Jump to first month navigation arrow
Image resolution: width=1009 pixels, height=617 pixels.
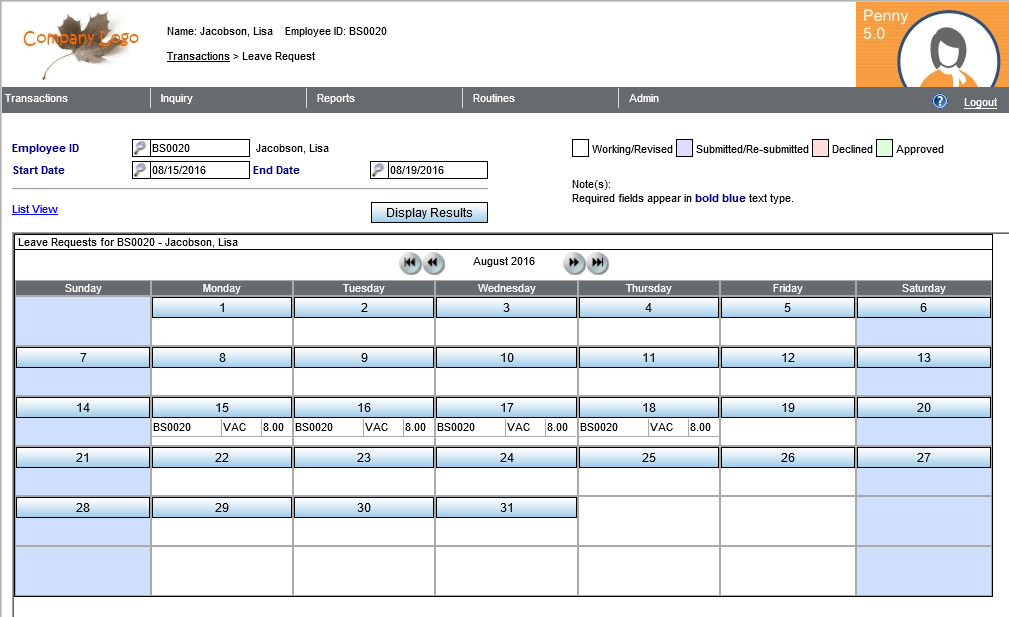pos(410,263)
